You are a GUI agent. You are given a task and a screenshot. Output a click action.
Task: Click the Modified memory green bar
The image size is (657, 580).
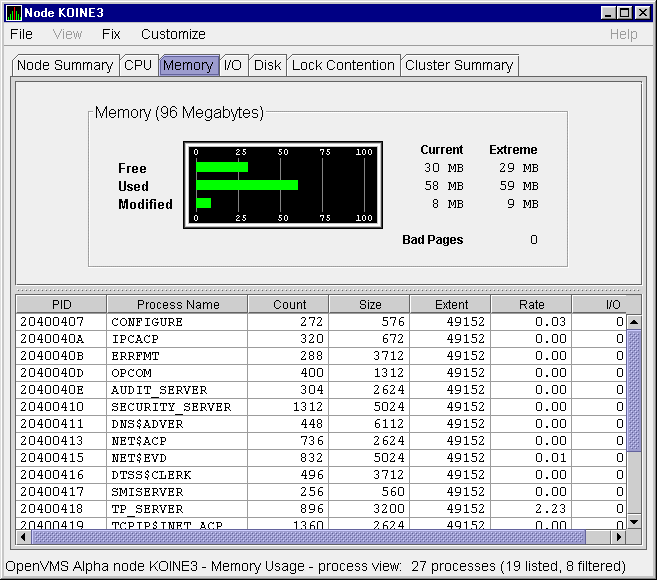[203, 203]
